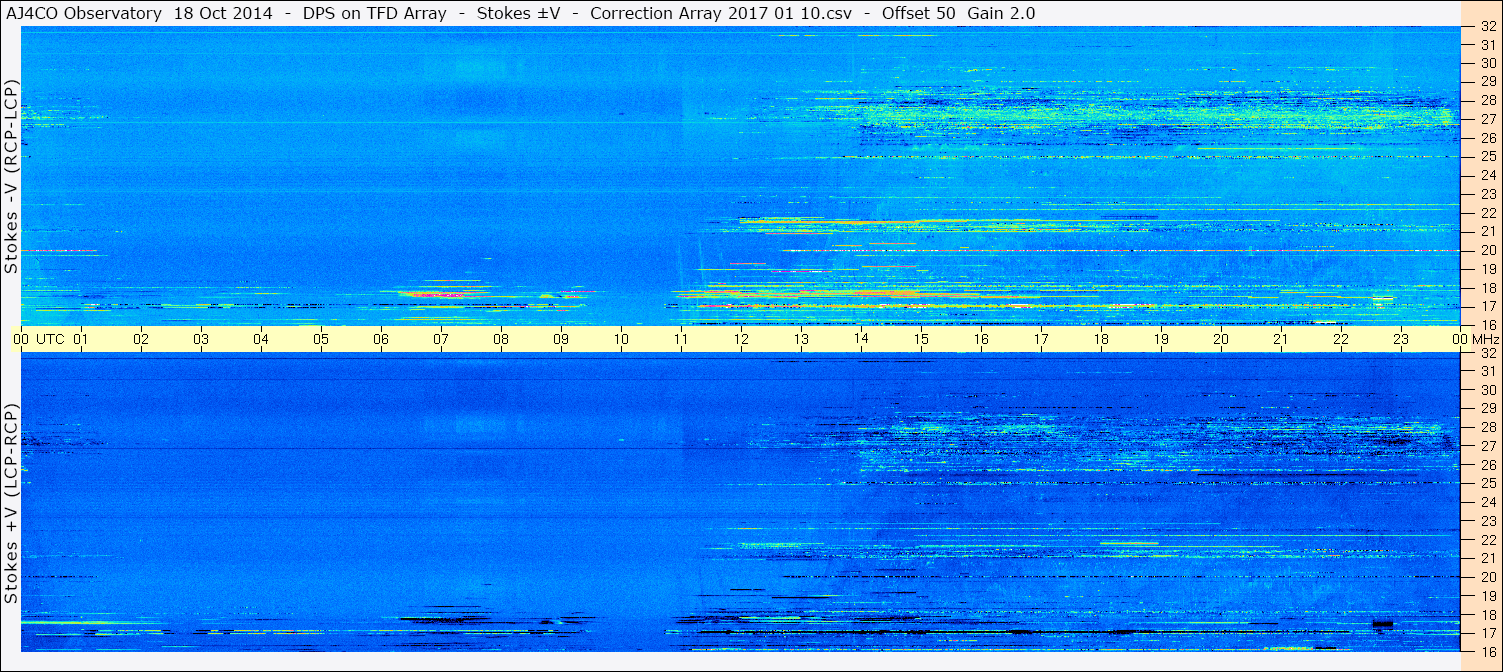Image resolution: width=1503 pixels, height=672 pixels.
Task: Click the 15 hour axis label
Action: coord(921,340)
